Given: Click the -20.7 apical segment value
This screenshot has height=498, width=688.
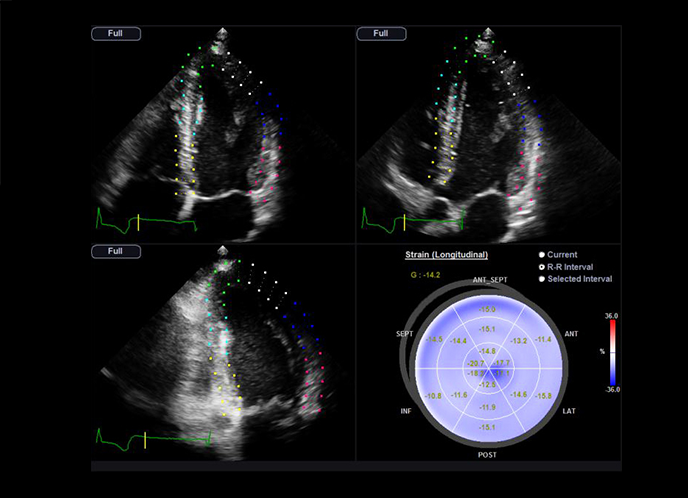Looking at the screenshot, I should click(476, 363).
